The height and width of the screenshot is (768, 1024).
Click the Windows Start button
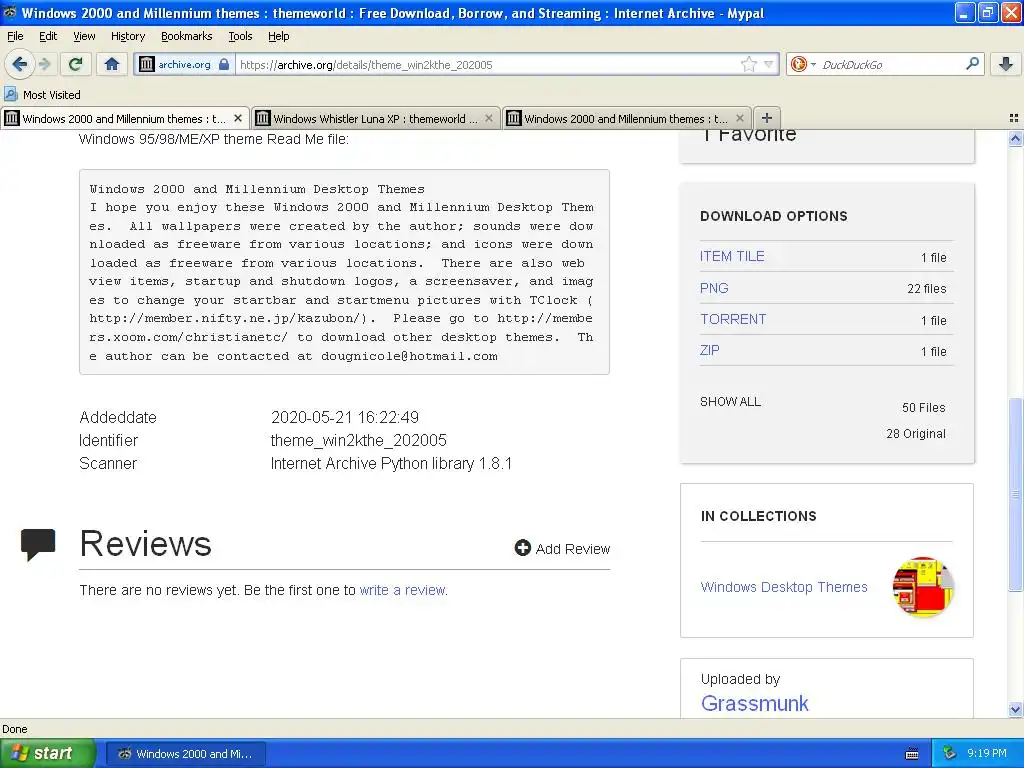[48, 753]
